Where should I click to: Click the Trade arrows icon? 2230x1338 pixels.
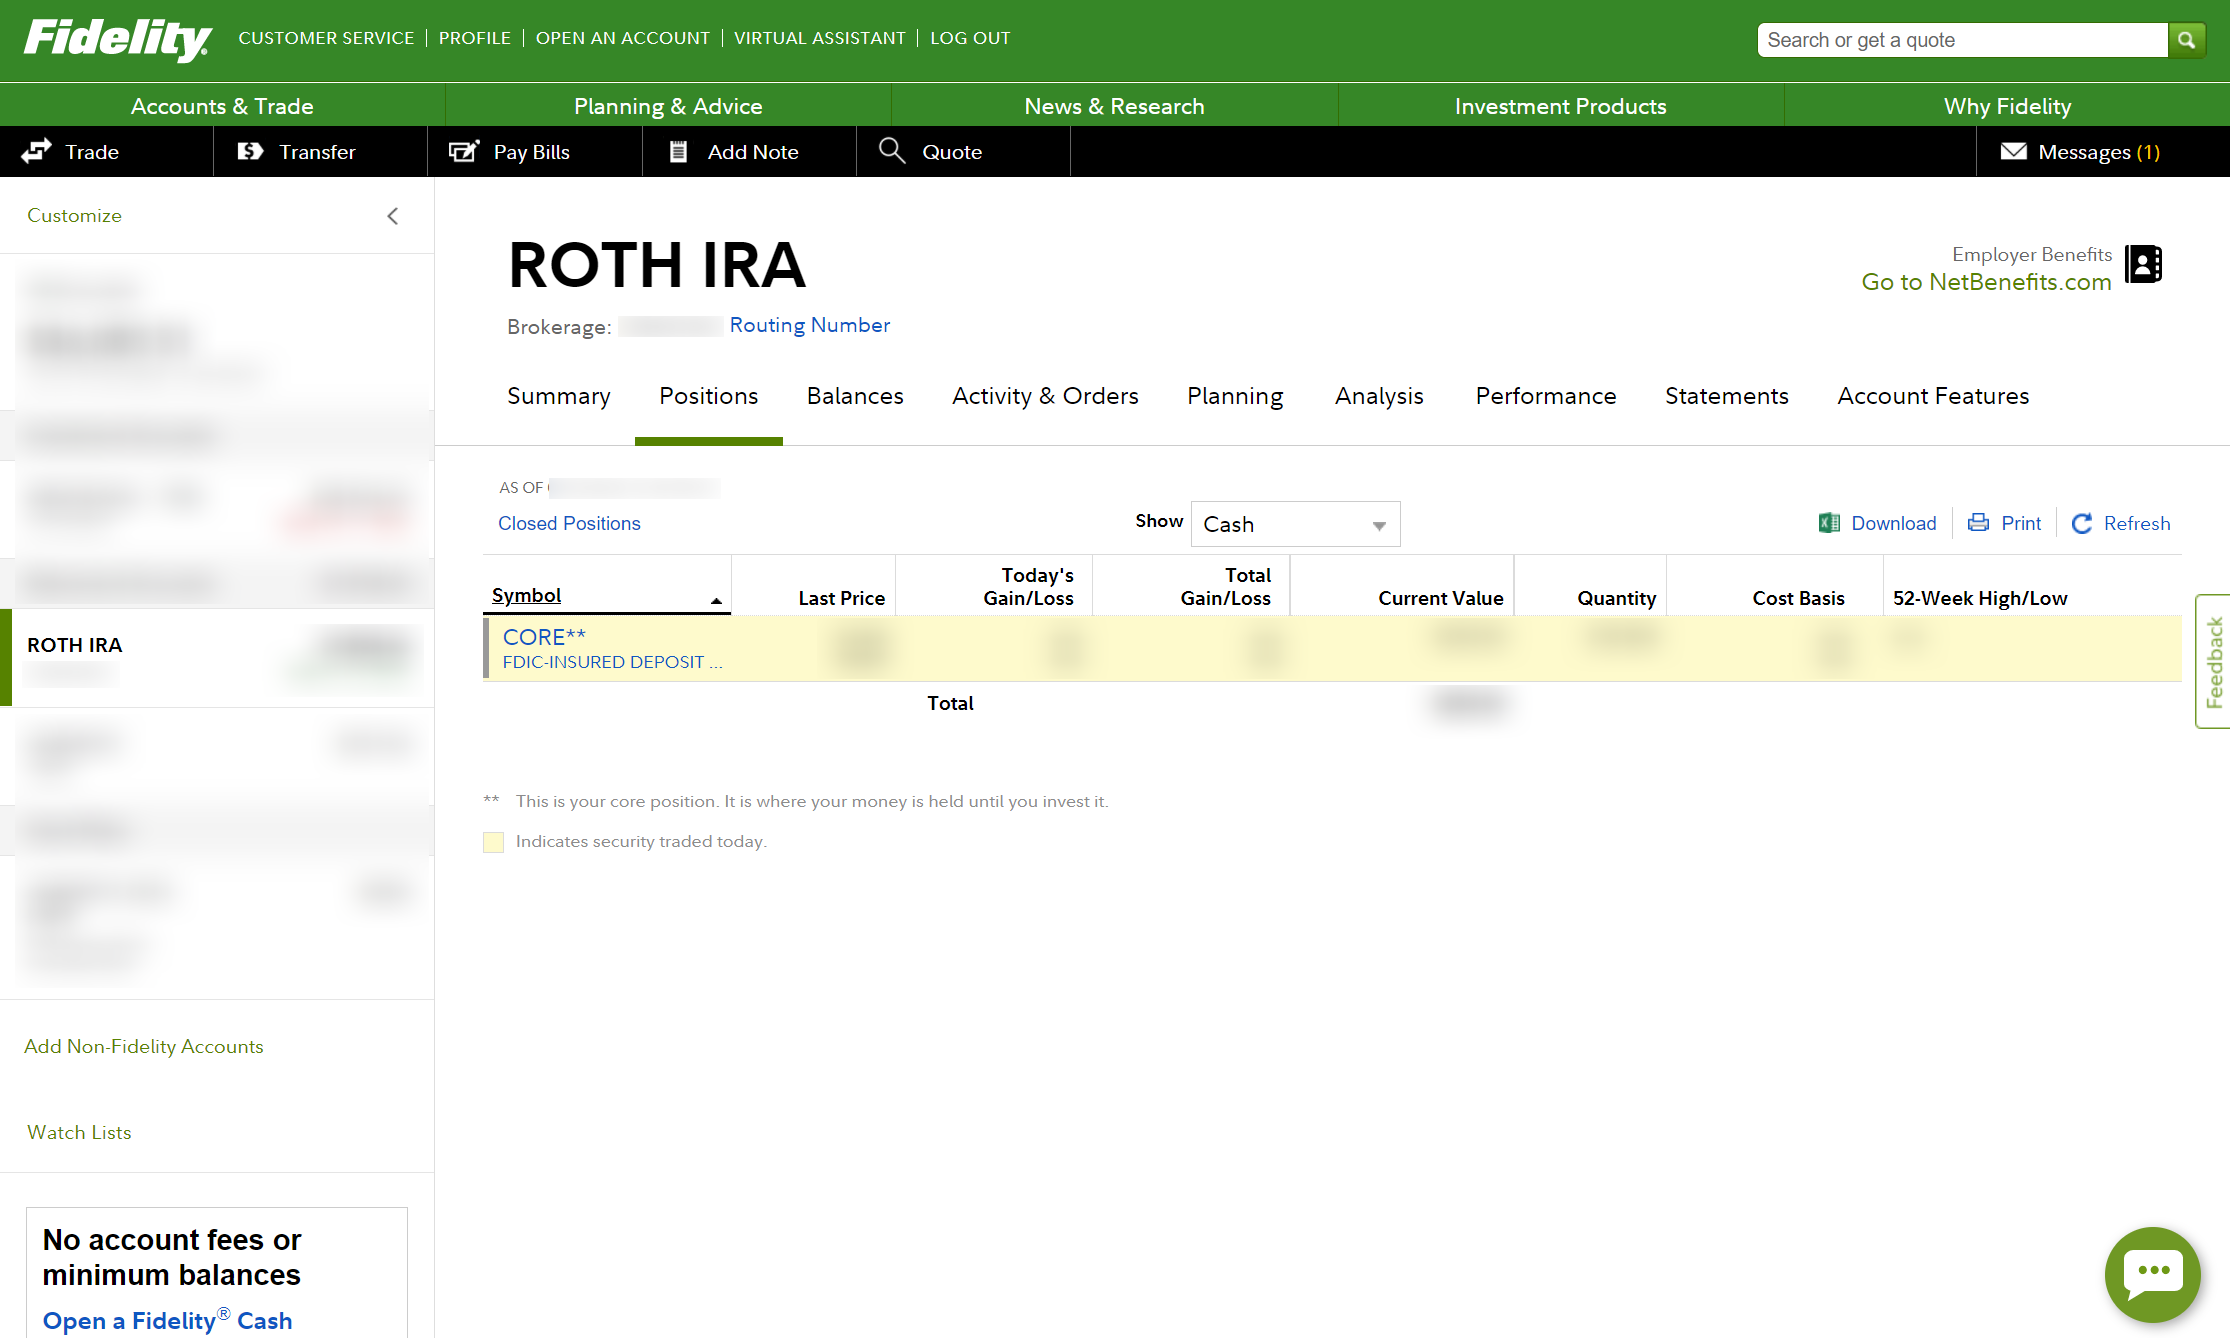pos(37,151)
